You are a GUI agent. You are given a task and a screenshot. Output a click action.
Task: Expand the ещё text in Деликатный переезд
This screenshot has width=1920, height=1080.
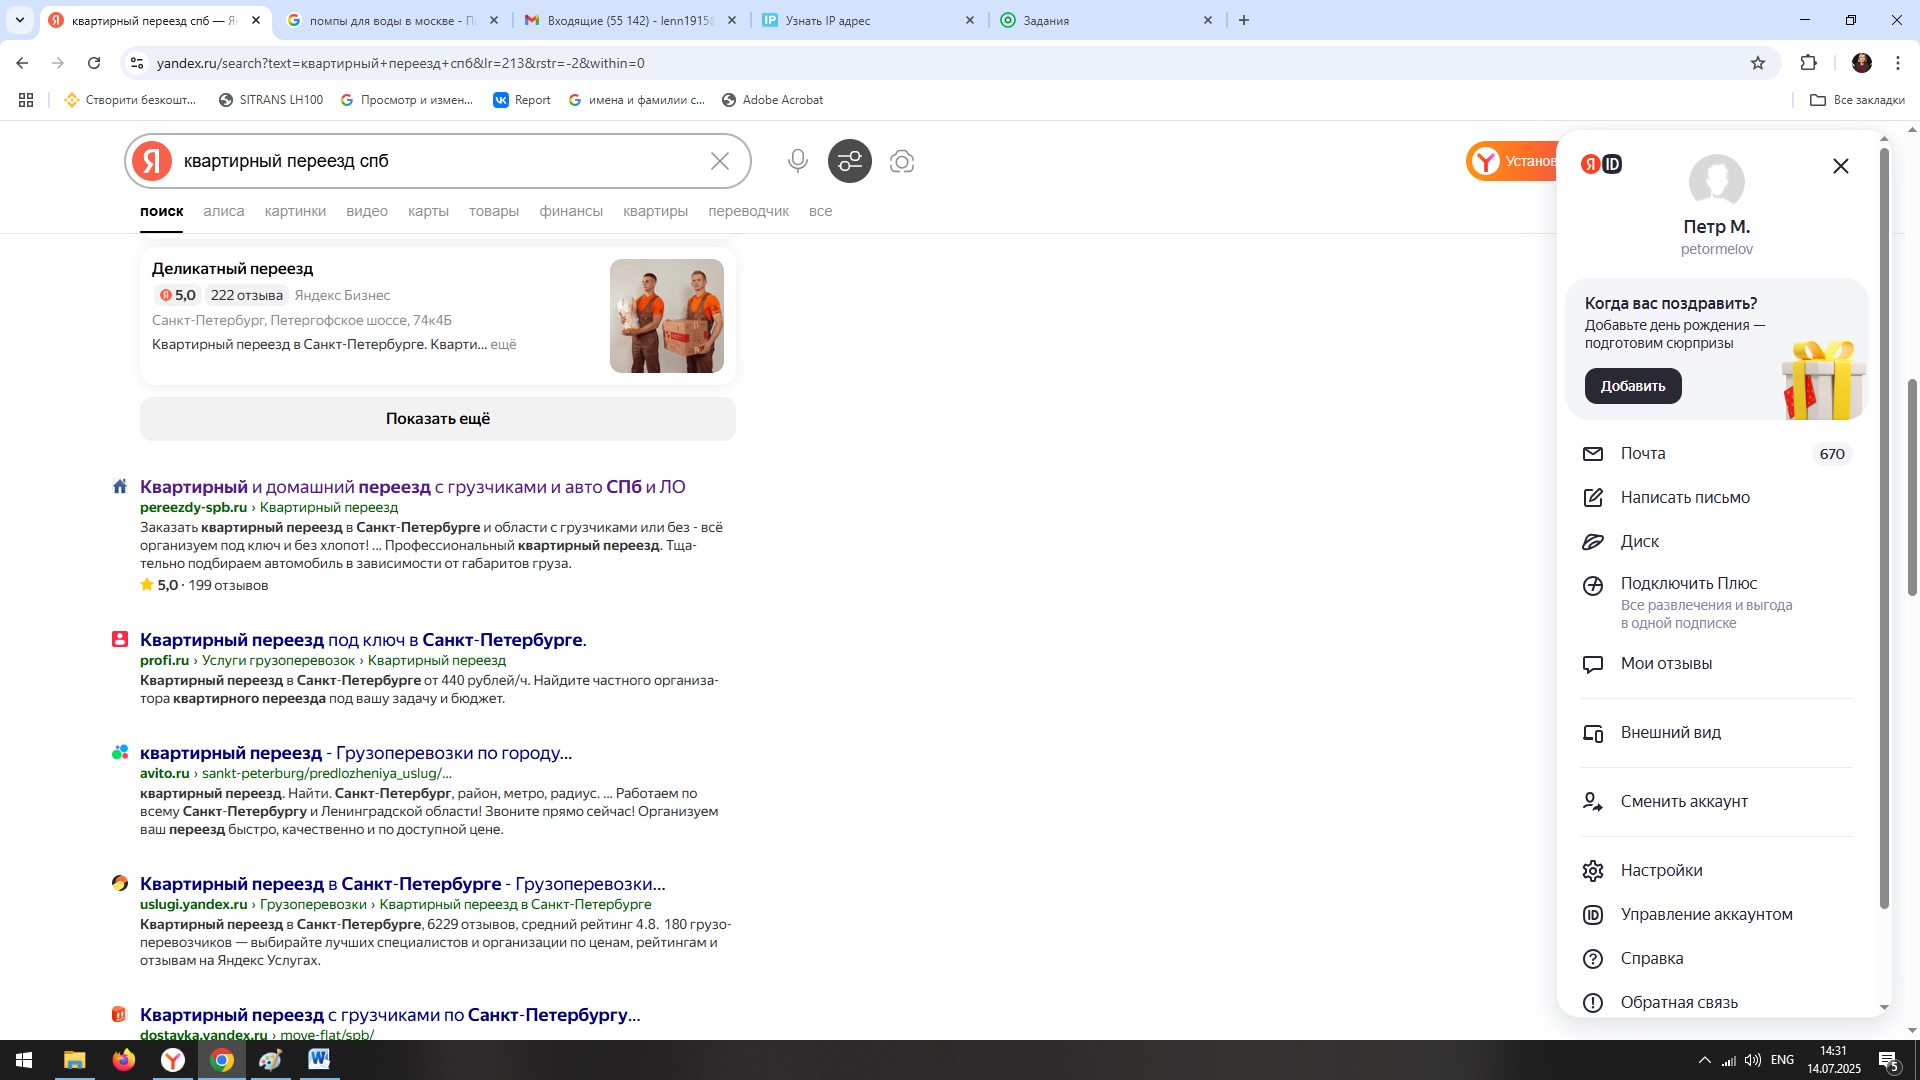[503, 344]
